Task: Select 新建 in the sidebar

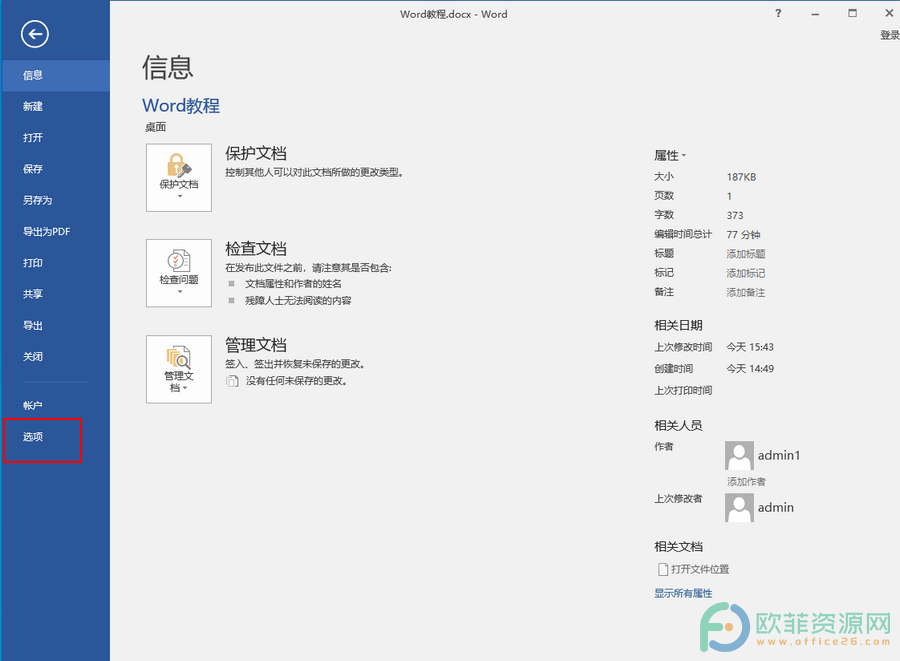Action: coord(55,107)
